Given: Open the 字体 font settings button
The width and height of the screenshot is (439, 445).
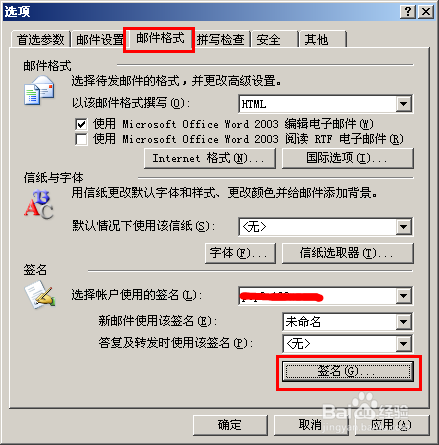Looking at the screenshot, I should (240, 253).
